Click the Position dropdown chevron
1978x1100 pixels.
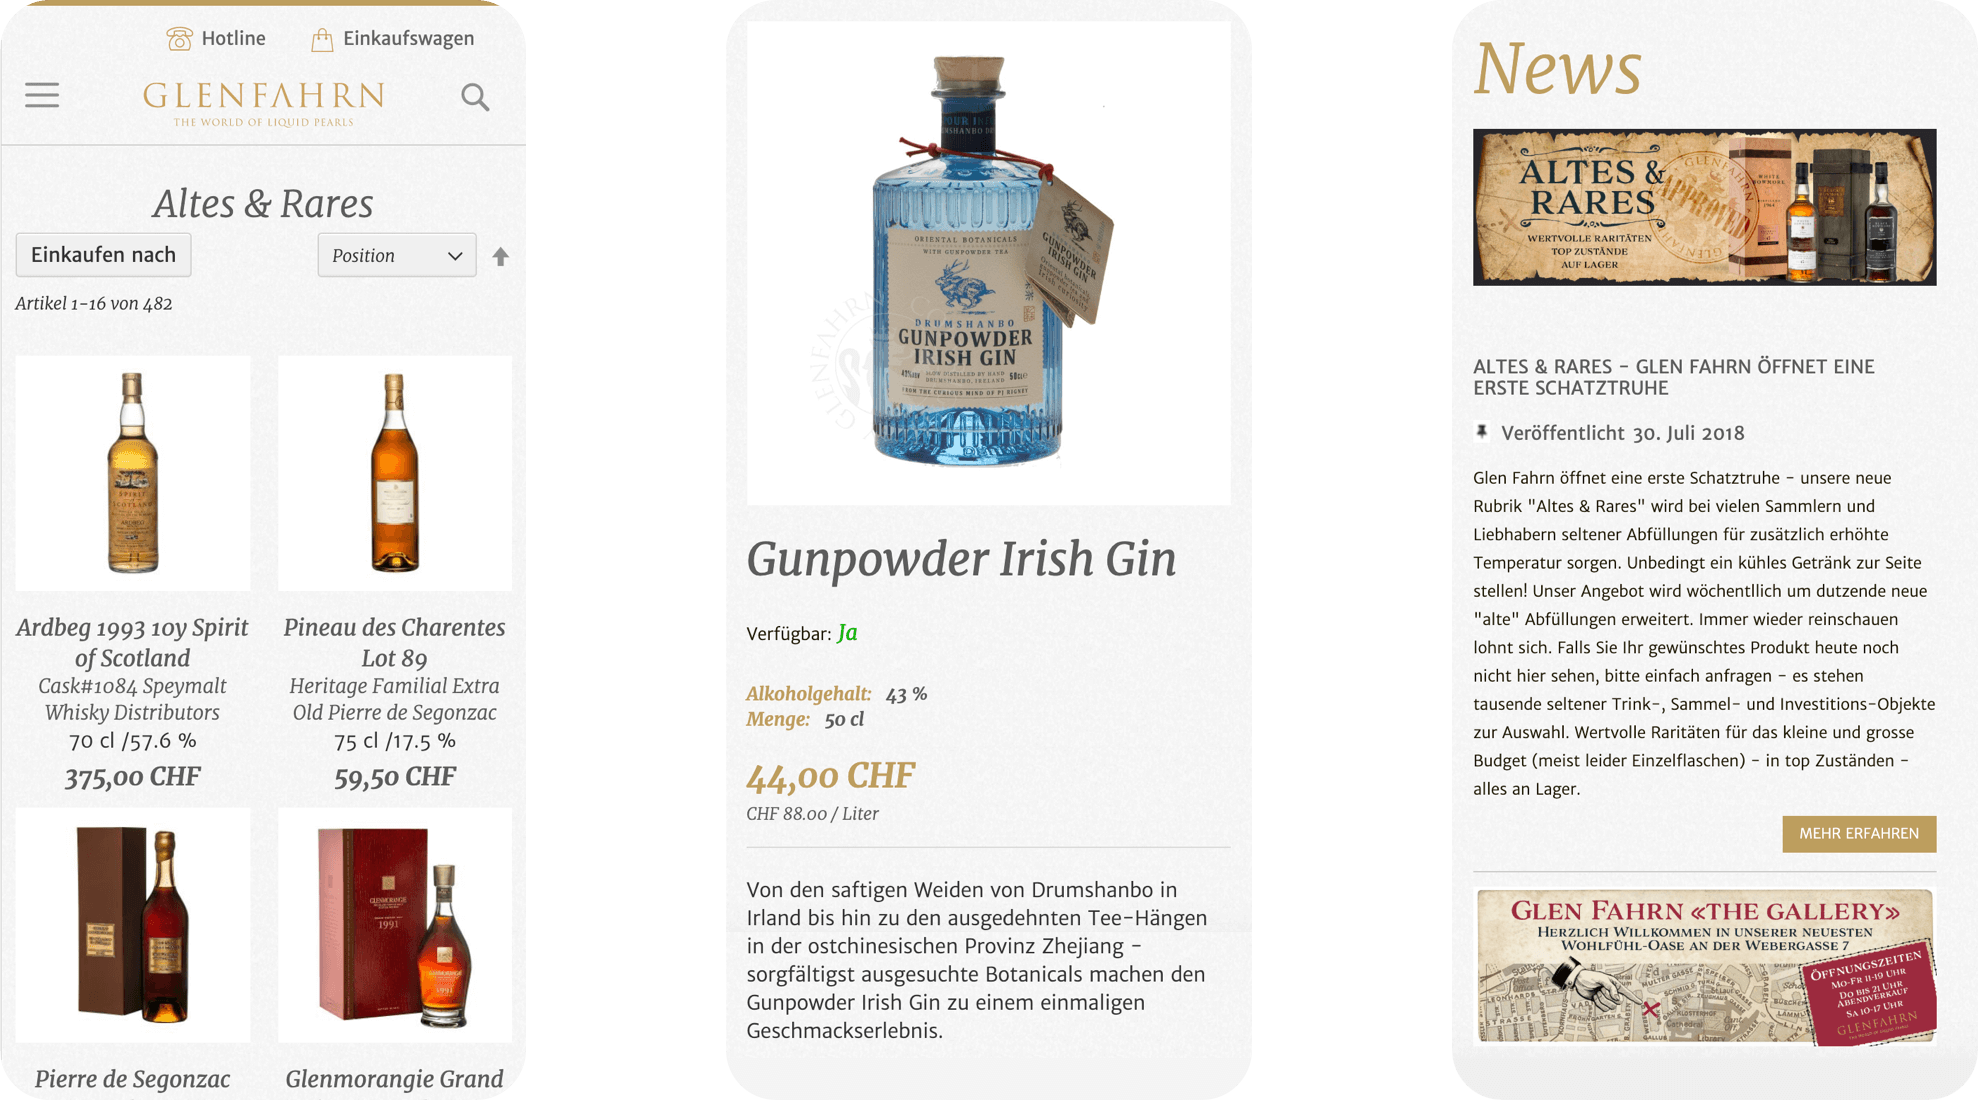tap(455, 256)
